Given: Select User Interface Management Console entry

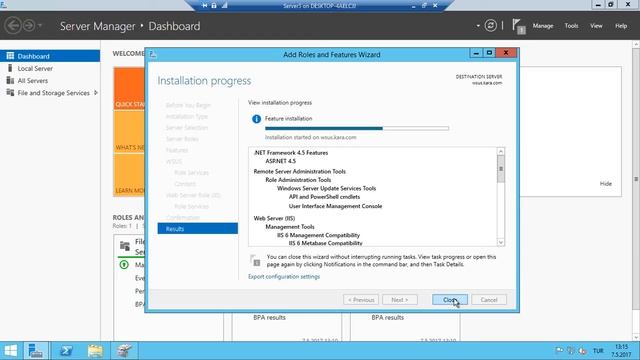Looking at the screenshot, I should (x=336, y=206).
